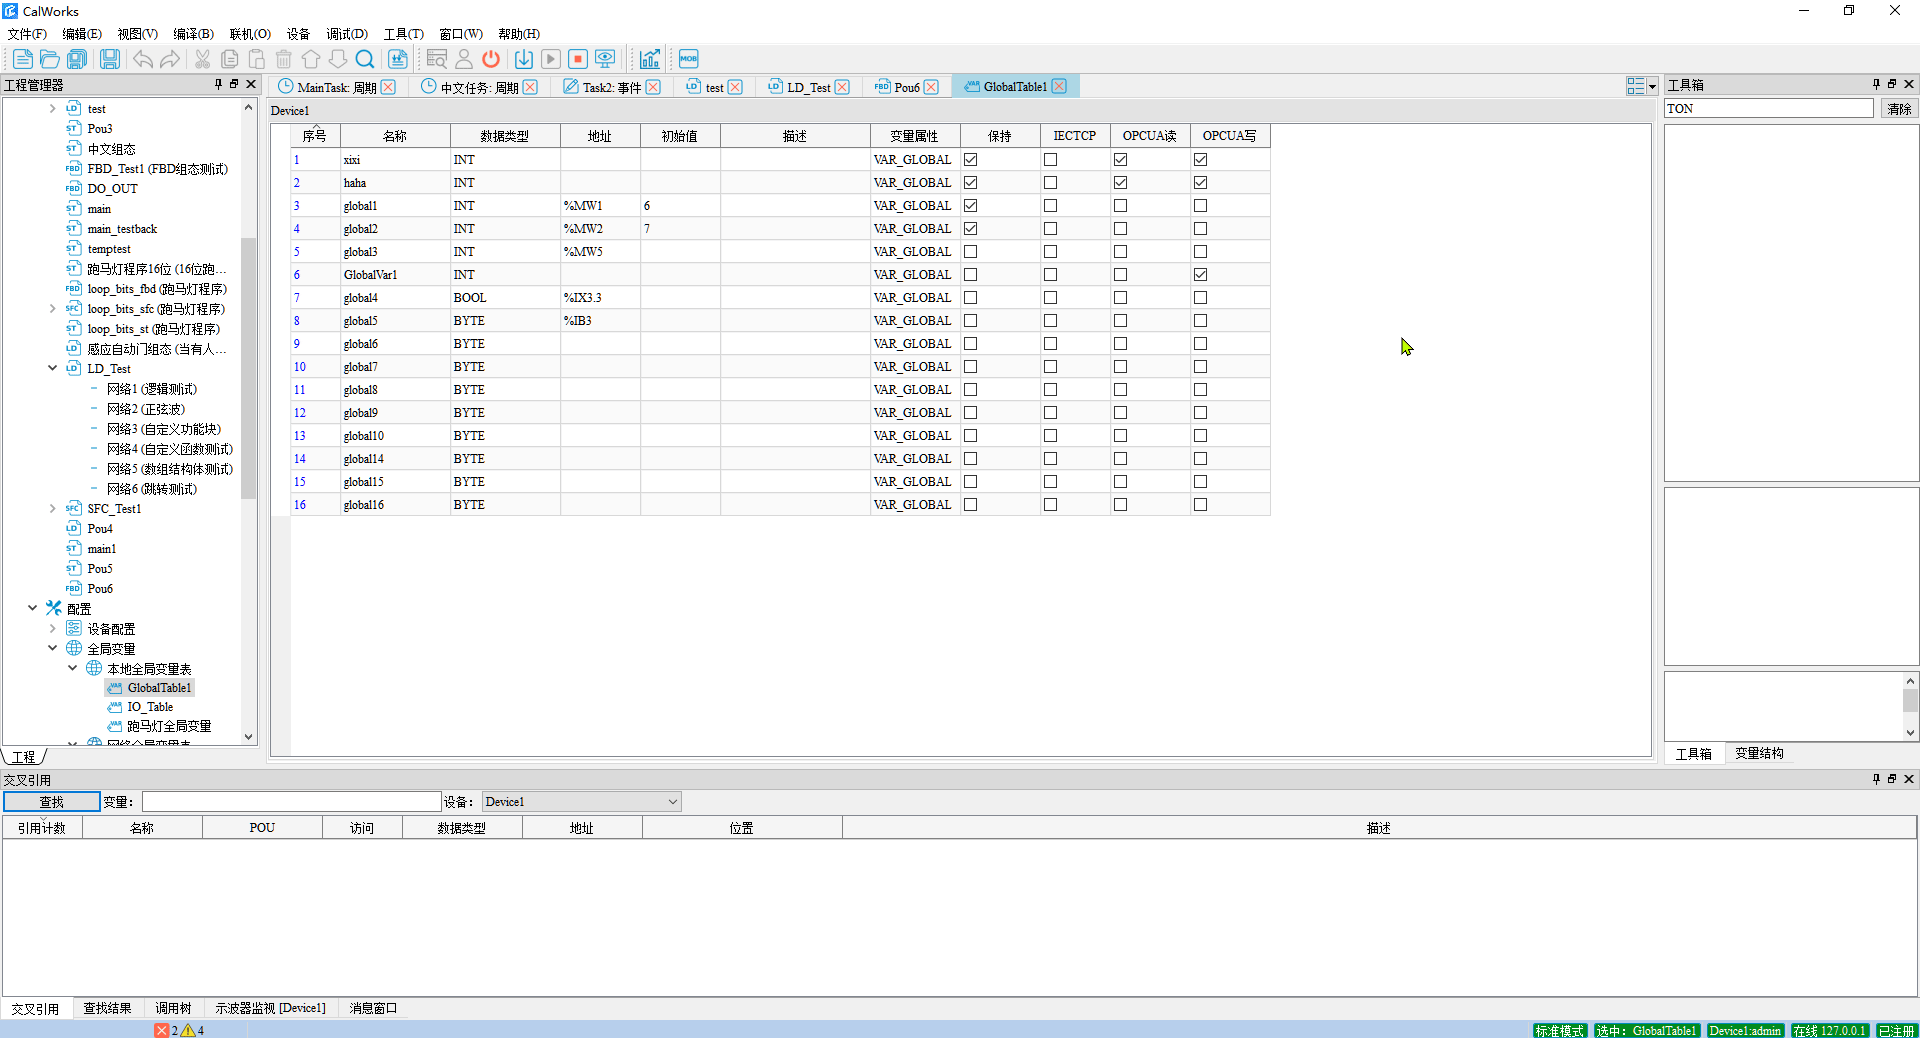The image size is (1920, 1038).
Task: Enable IECTCP checkbox for global1 row
Action: click(1050, 206)
